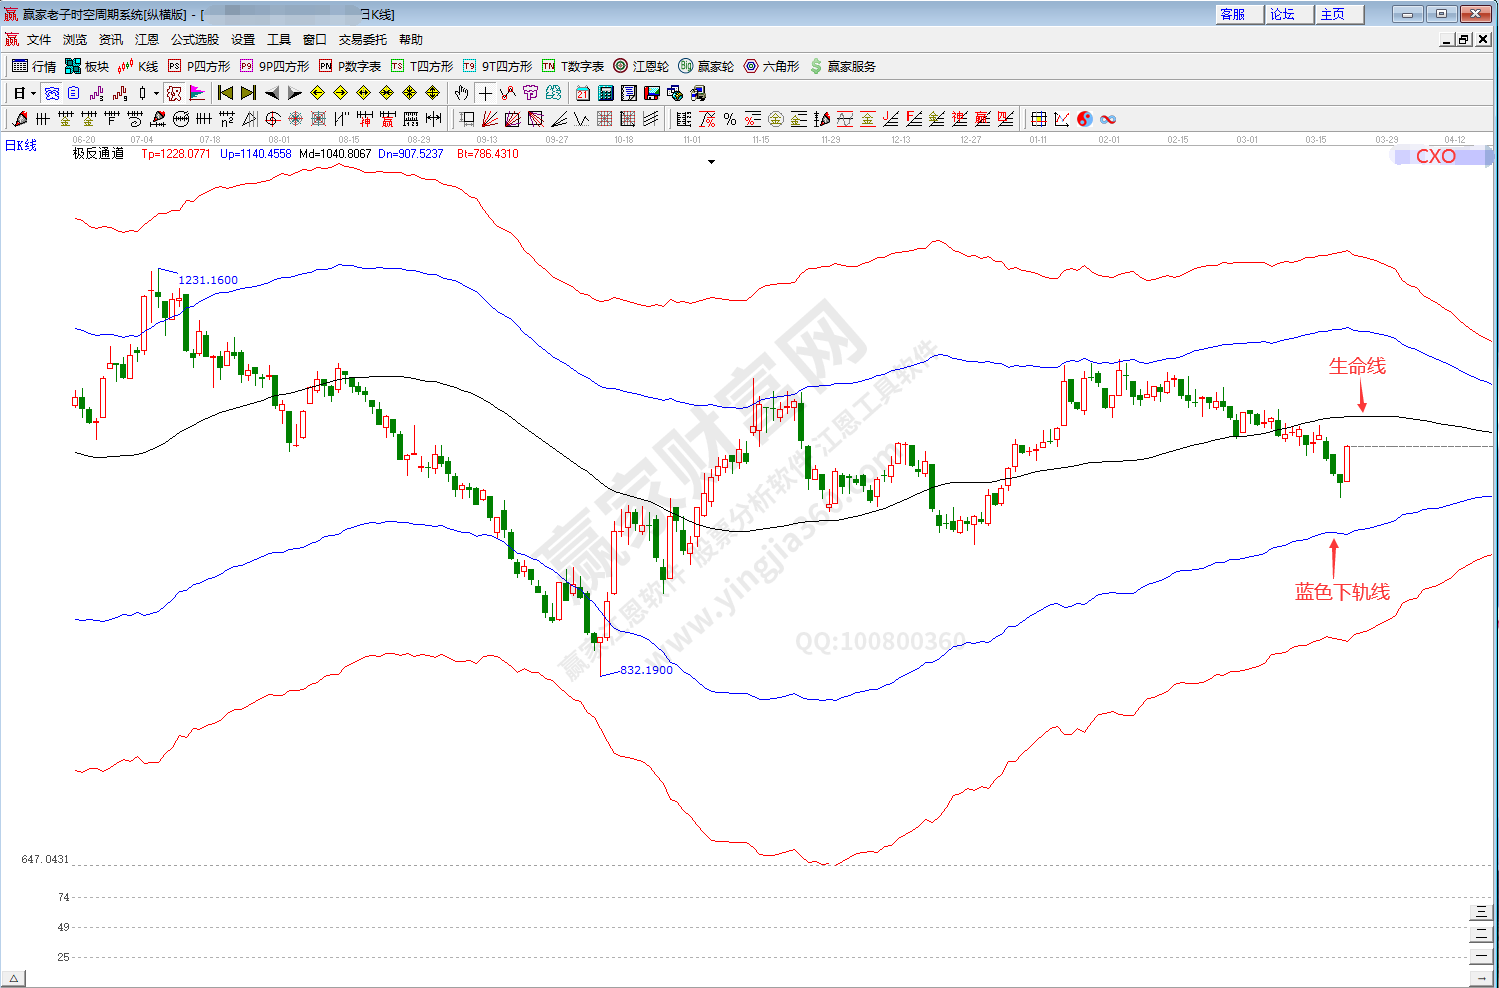Open the 交易委托 menu

coord(362,40)
